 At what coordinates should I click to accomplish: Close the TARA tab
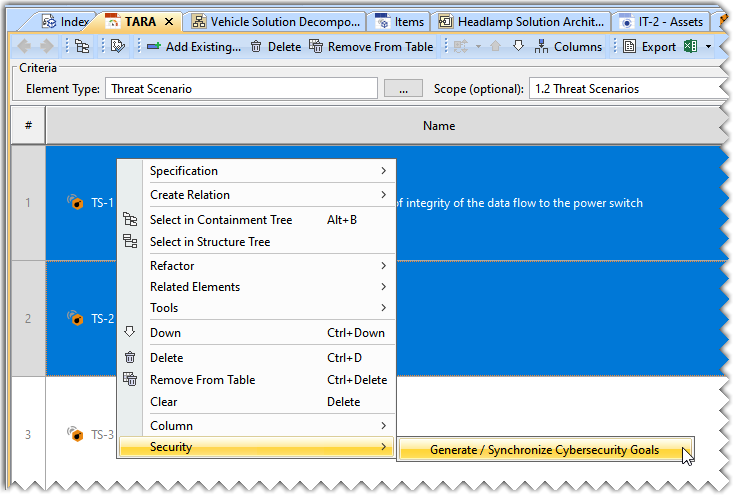(168, 21)
